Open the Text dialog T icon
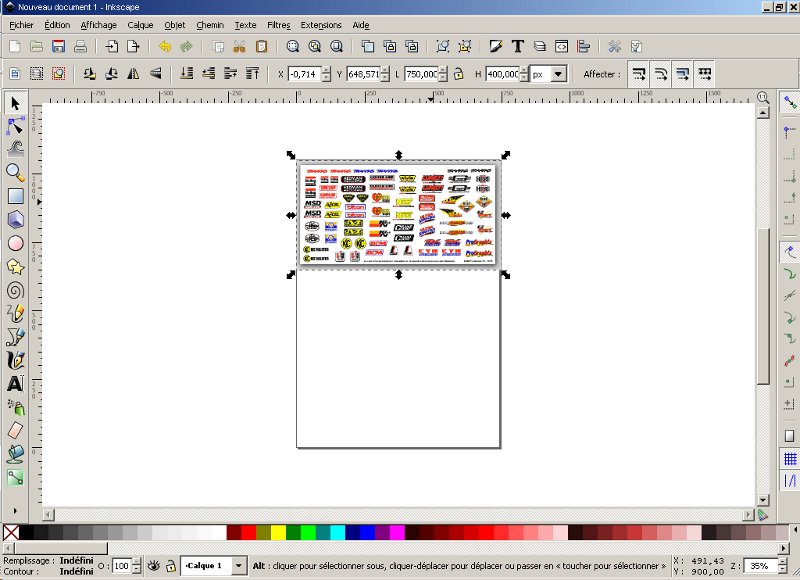Viewport: 800px width, 580px height. [517, 46]
